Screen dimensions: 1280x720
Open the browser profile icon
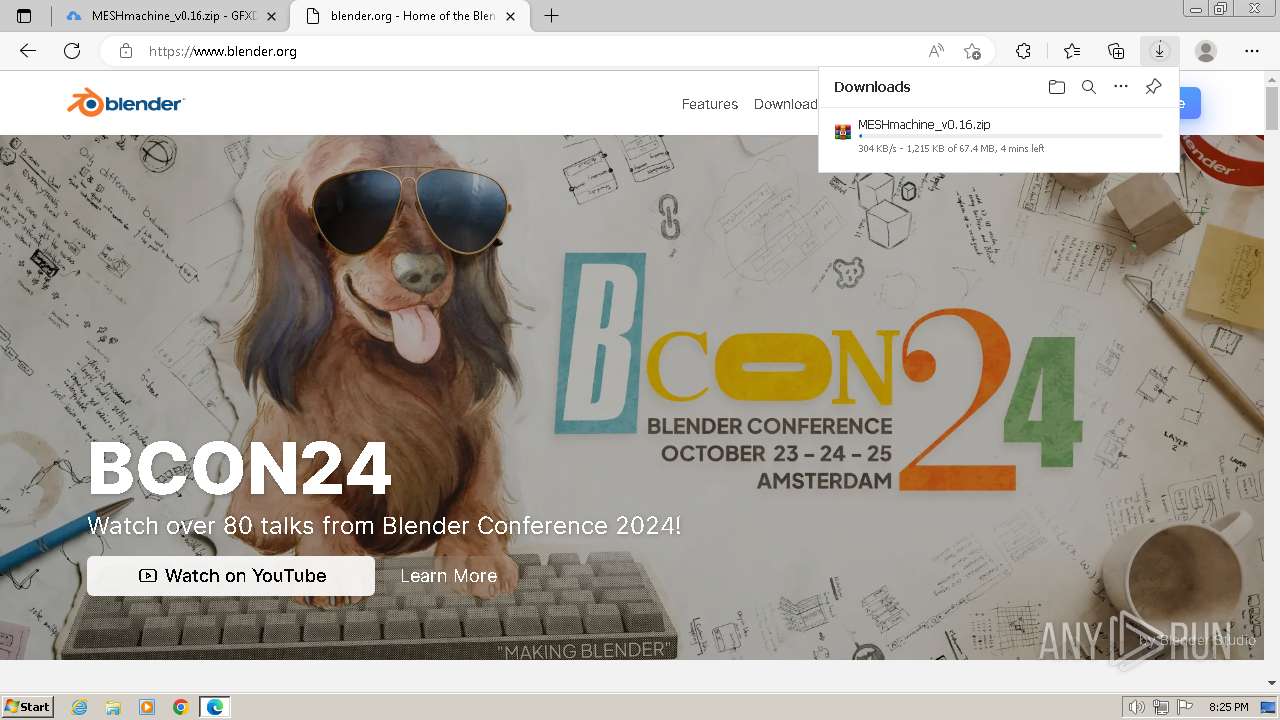click(1206, 51)
